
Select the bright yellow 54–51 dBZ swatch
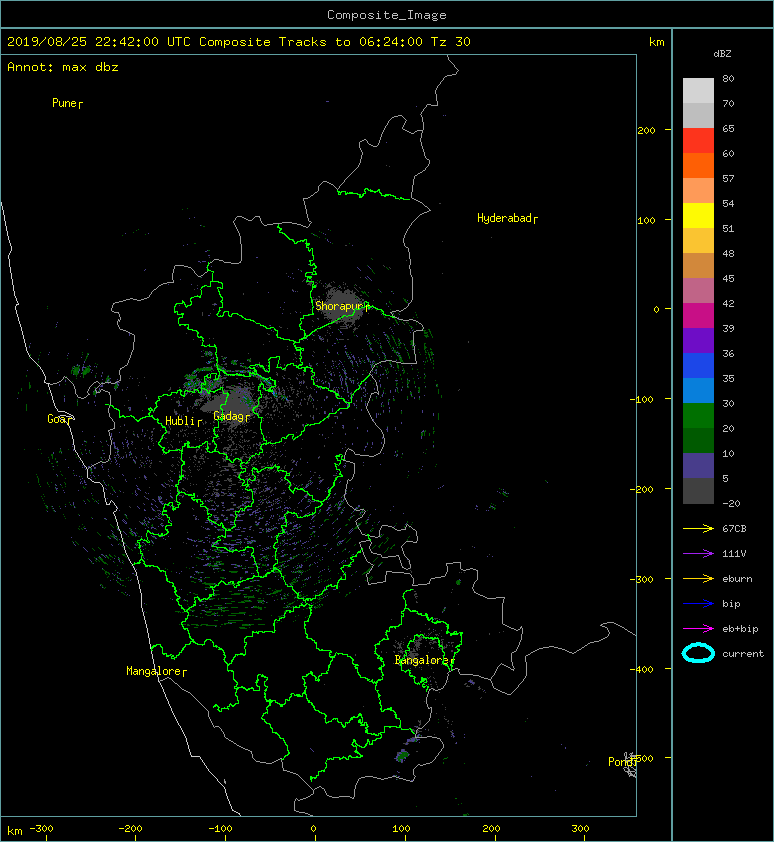coord(698,216)
